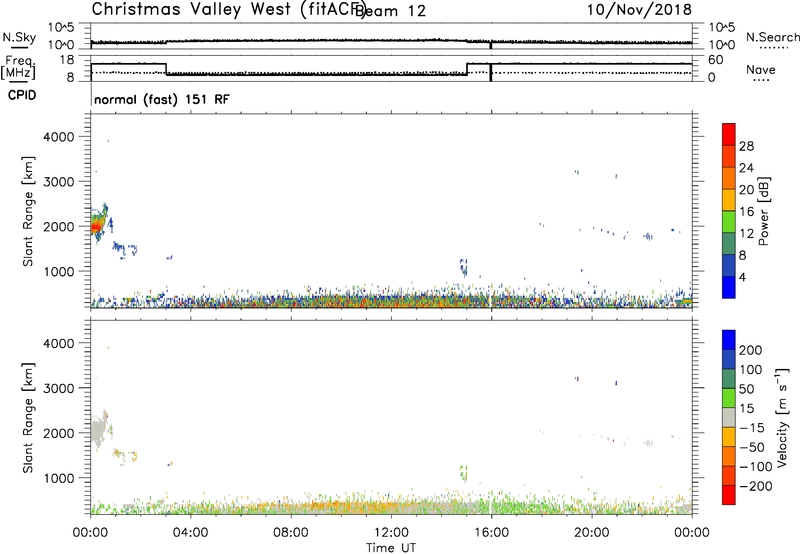Click the date "10/Nov/2018"
The height and width of the screenshot is (554, 800).
pos(639,9)
